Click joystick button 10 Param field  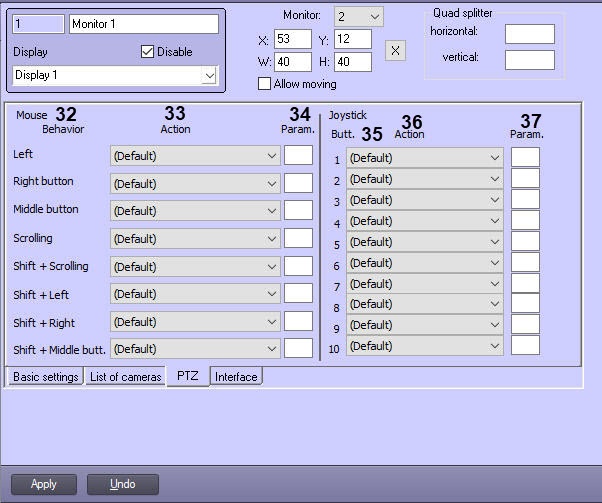pos(525,345)
